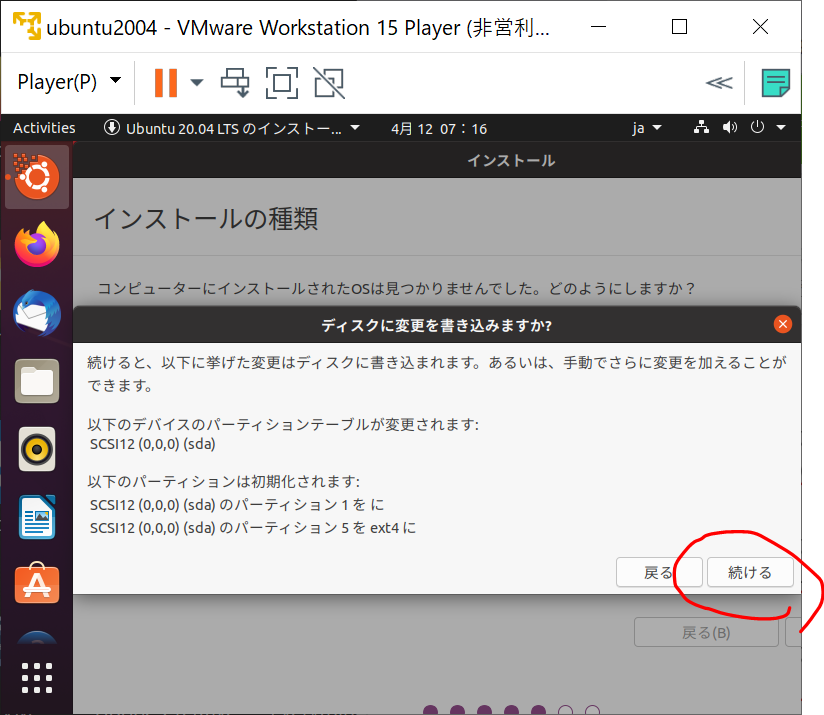Expand the pause power options arrow
The width and height of the screenshot is (824, 715).
click(x=197, y=82)
